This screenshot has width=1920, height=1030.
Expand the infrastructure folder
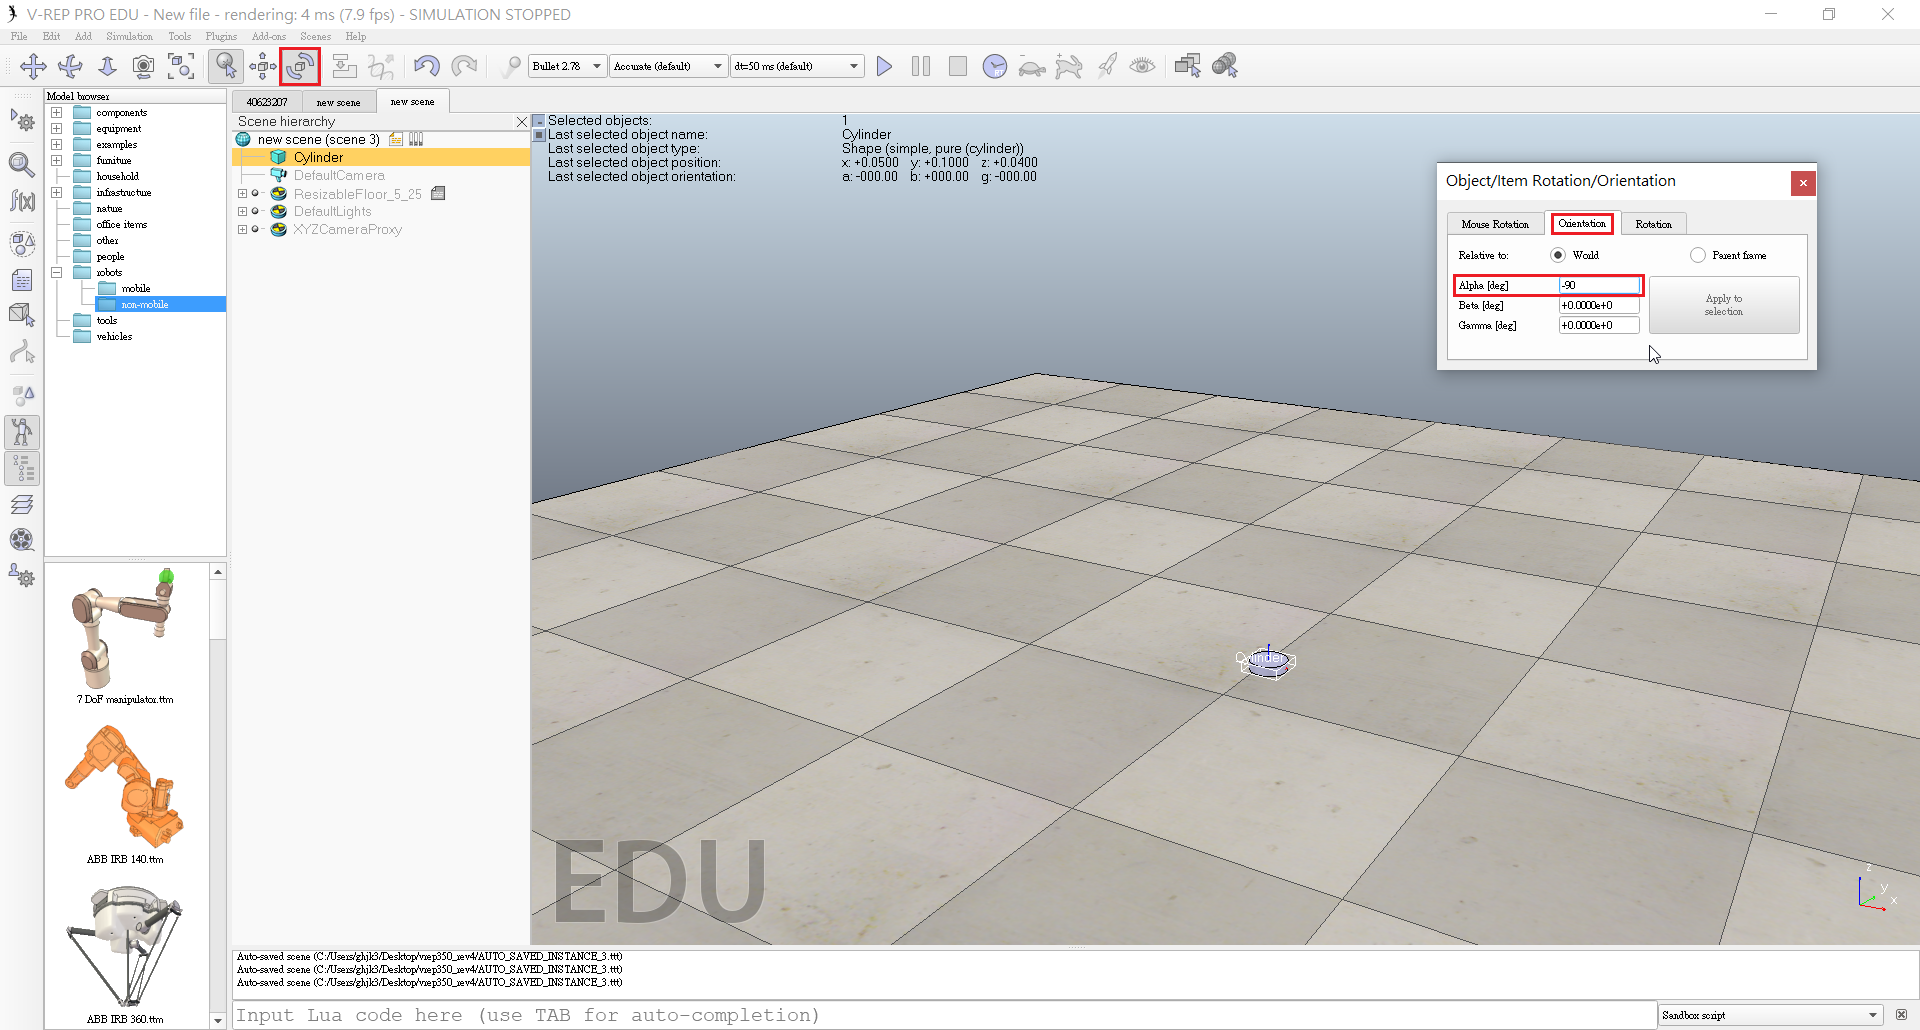(57, 193)
